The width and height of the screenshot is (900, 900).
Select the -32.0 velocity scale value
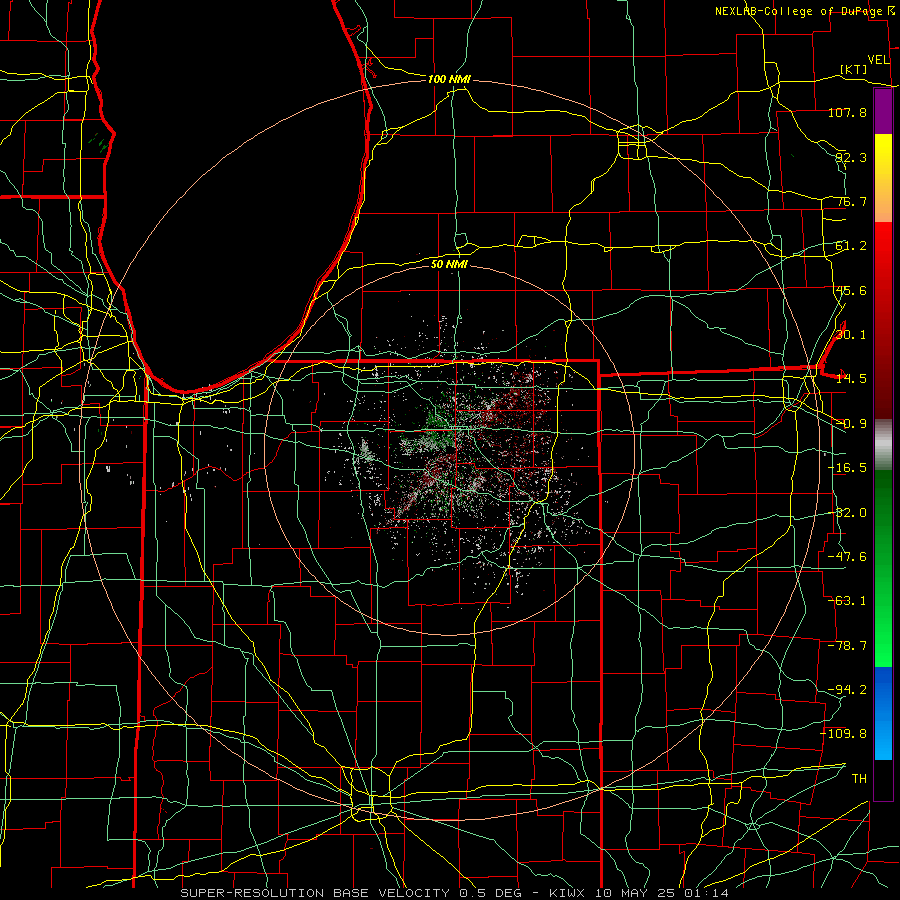(x=847, y=513)
